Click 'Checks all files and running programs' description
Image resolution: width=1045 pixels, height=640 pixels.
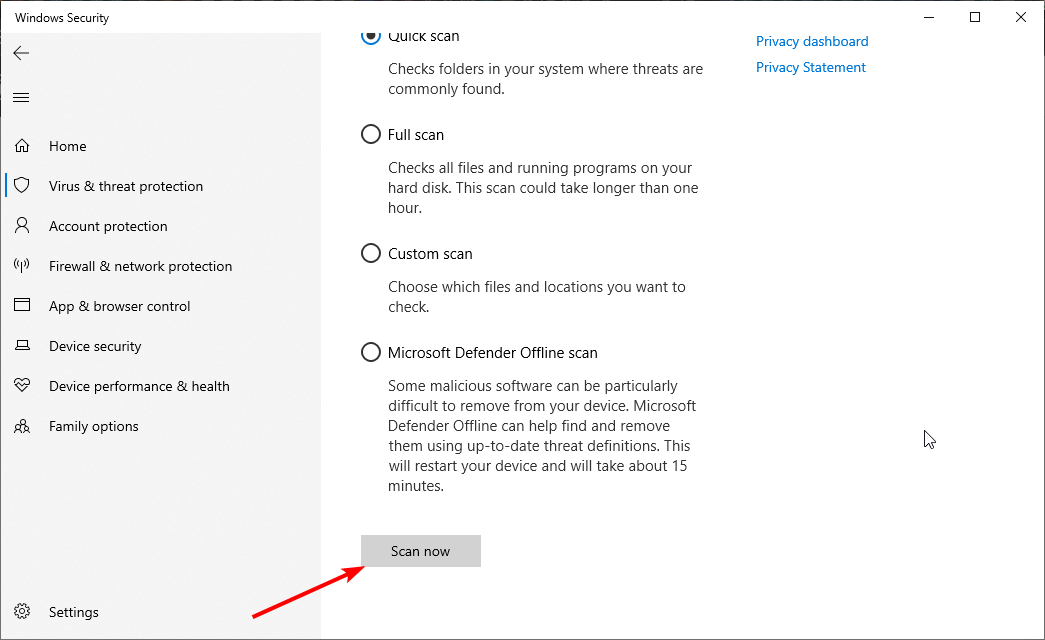coord(543,187)
